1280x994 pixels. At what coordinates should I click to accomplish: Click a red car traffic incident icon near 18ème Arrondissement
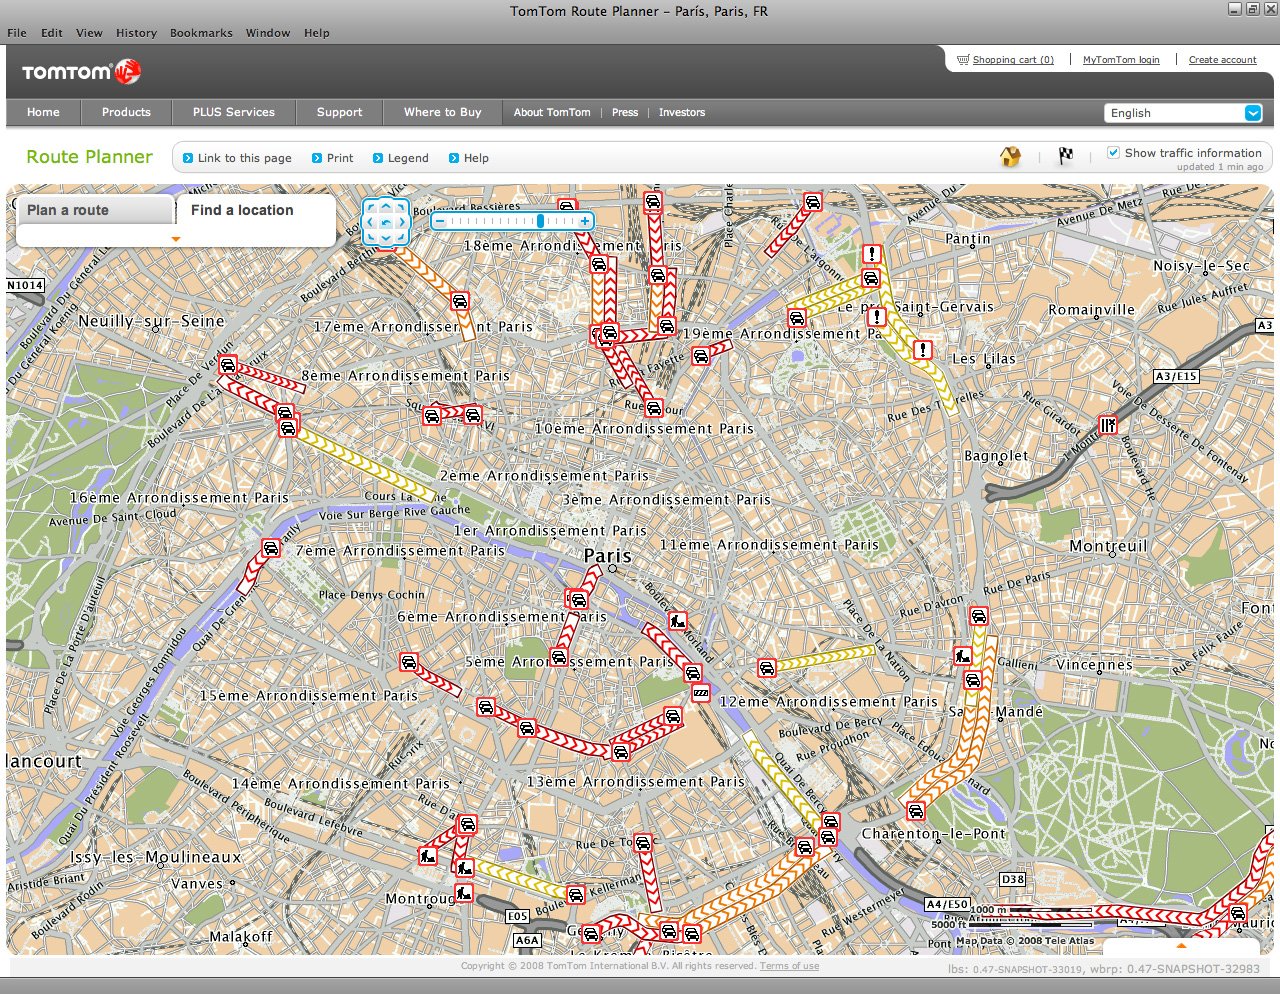pyautogui.click(x=599, y=264)
